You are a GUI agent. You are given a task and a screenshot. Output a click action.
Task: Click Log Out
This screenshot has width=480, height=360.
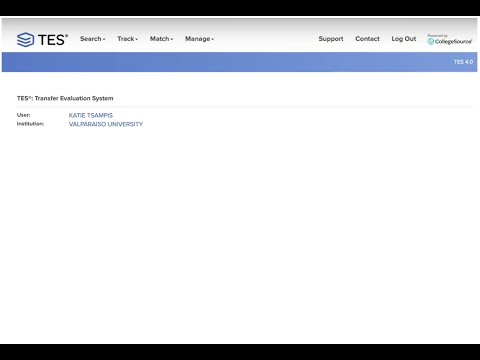click(404, 39)
